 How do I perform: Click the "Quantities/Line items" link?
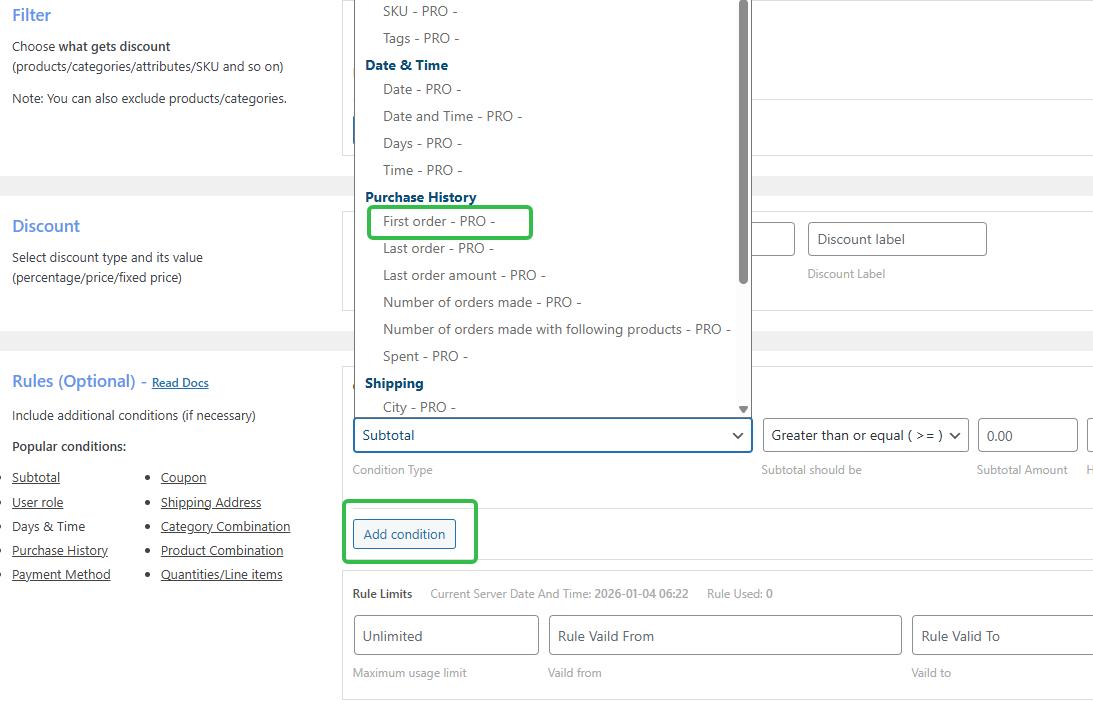click(x=222, y=574)
